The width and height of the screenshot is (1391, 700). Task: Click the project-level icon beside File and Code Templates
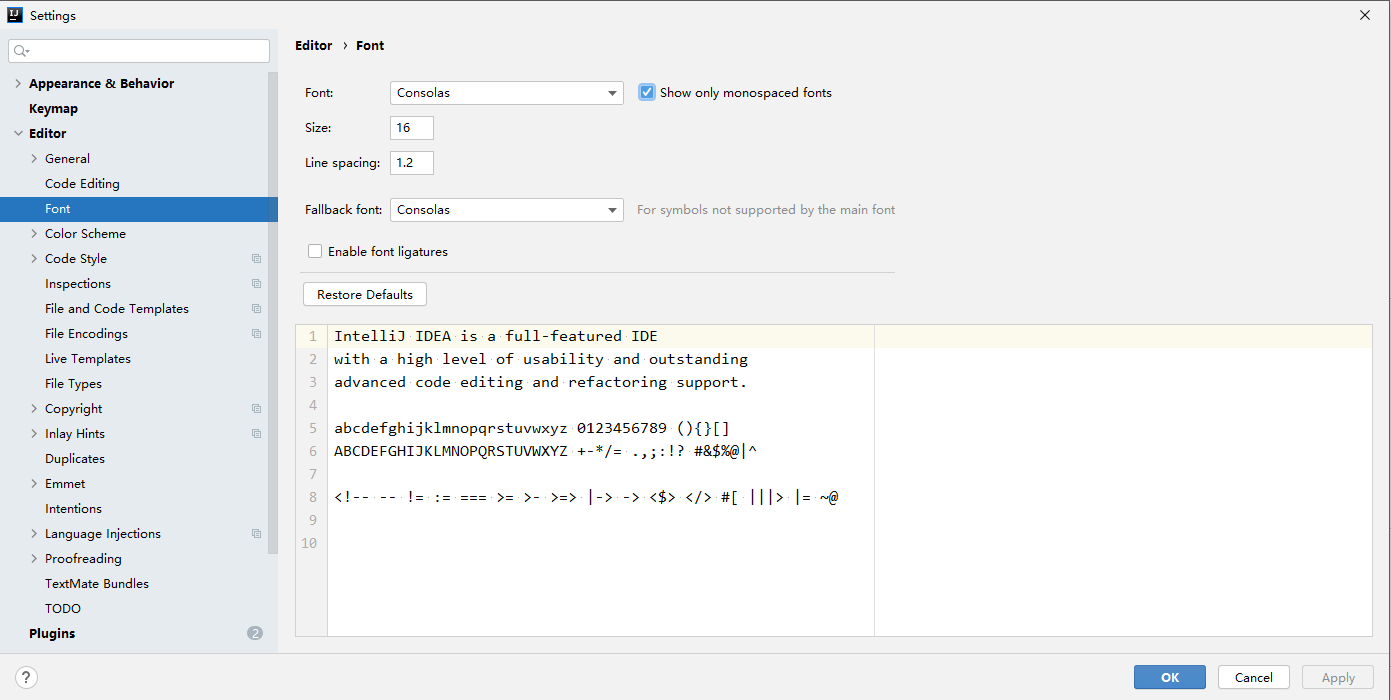(x=257, y=309)
